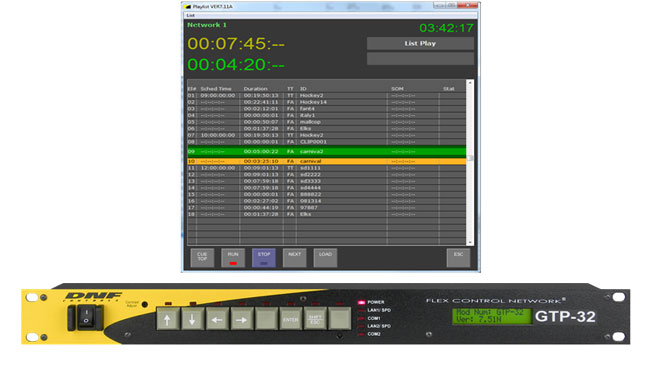Push the left arrow key on GTP-32
Viewport: 650px width, 374px height.
click(217, 319)
